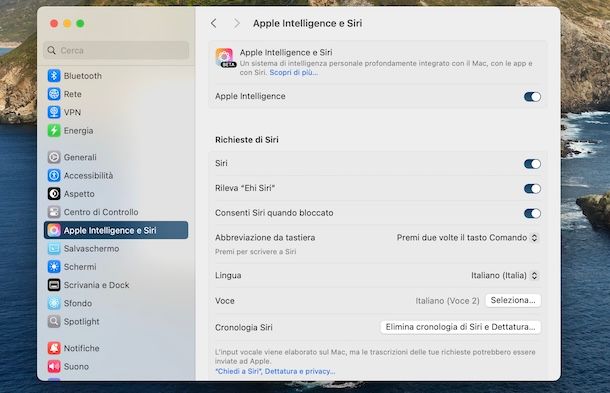Click Seleziona… voice button
Viewport: 610px width, 393px height.
point(513,300)
